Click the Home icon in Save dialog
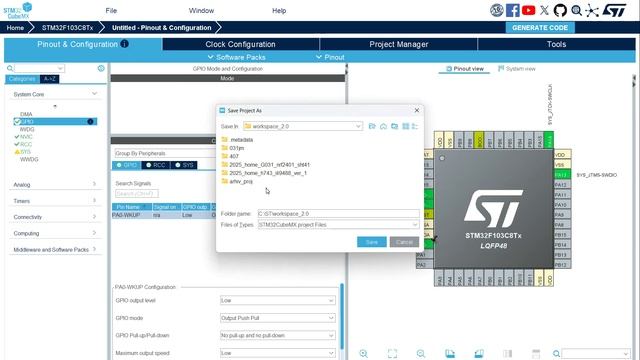 tap(383, 126)
